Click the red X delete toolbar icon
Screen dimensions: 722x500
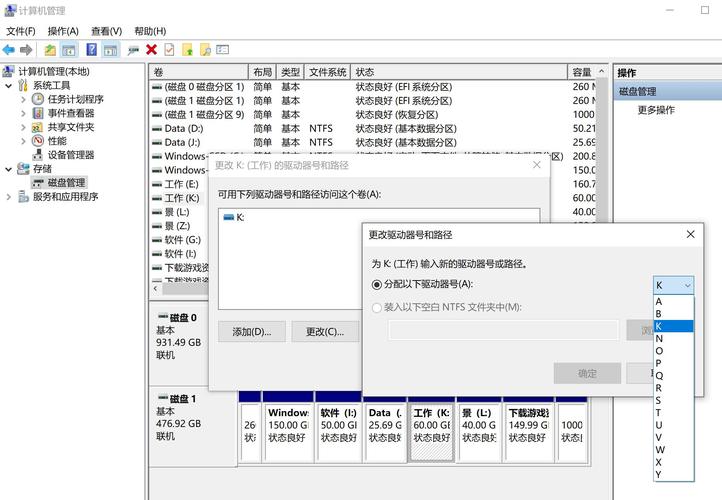[151, 49]
